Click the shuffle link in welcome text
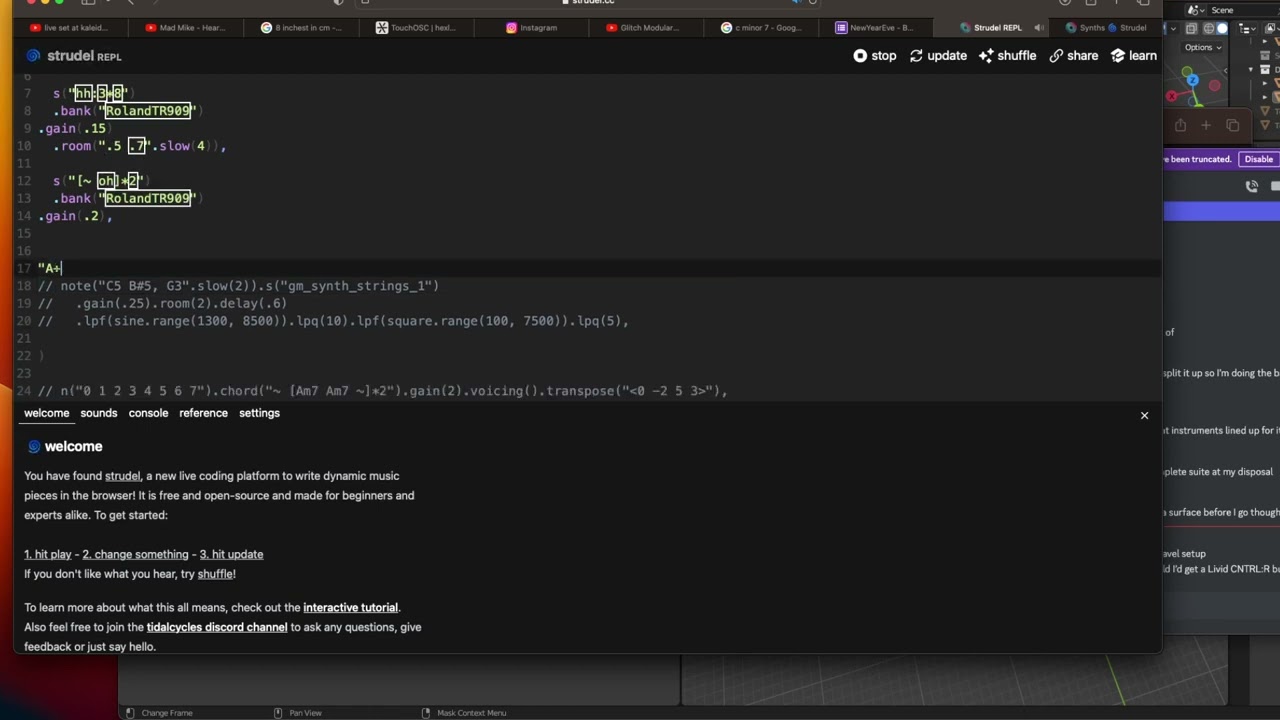Image resolution: width=1280 pixels, height=720 pixels. [215, 574]
